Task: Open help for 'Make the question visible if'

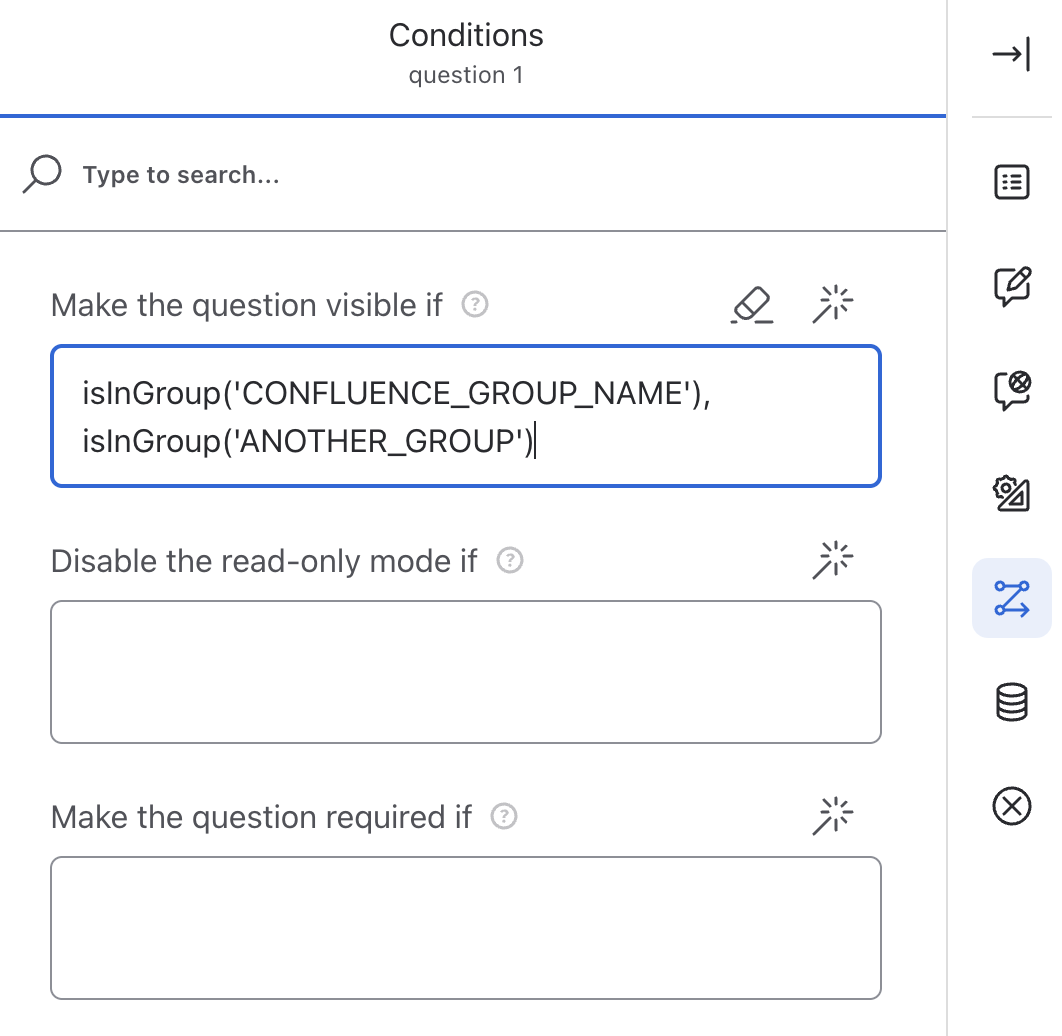Action: pos(476,305)
